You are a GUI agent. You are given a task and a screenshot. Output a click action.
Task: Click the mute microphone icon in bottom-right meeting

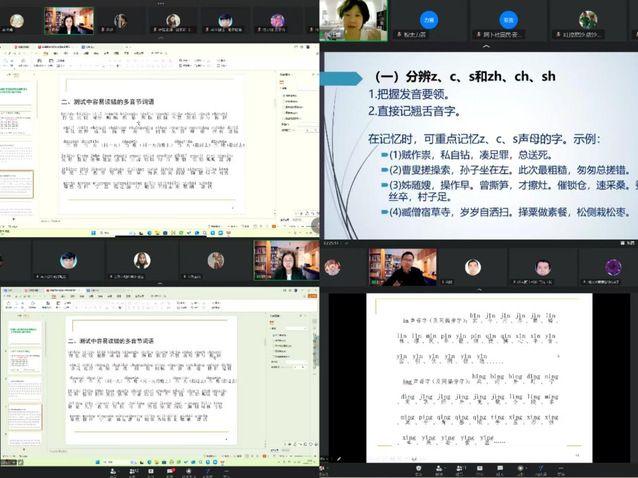(x=325, y=468)
